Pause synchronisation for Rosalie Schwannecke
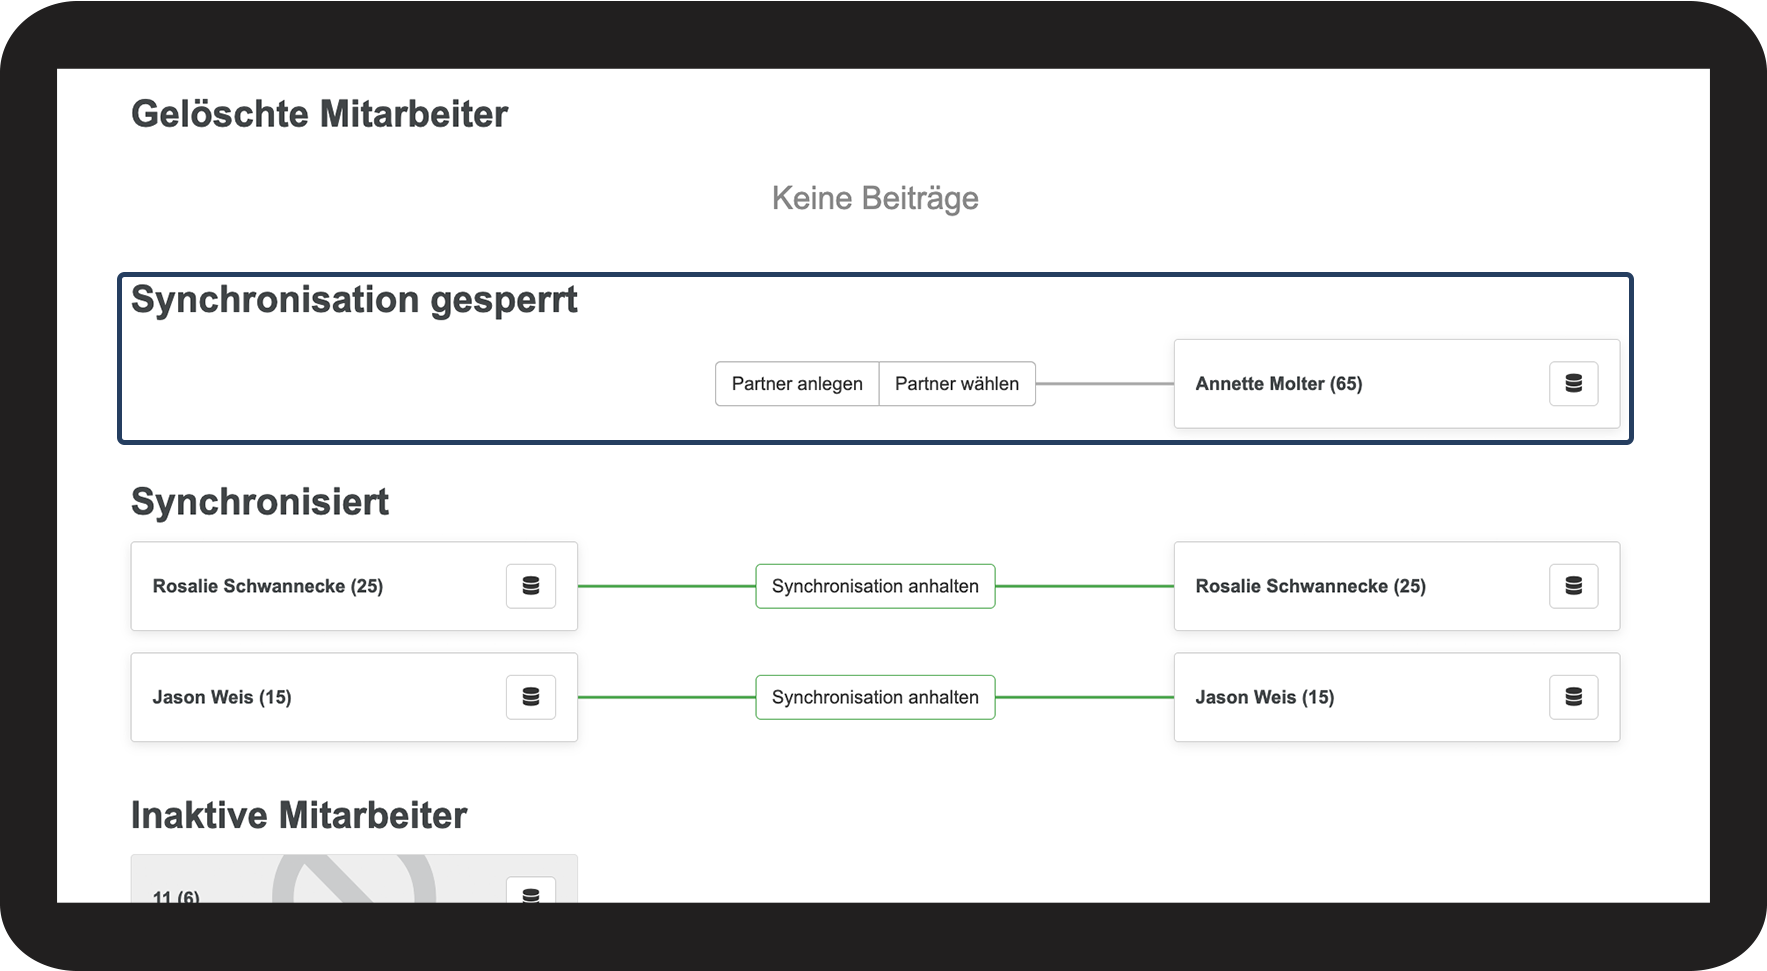 click(x=875, y=586)
